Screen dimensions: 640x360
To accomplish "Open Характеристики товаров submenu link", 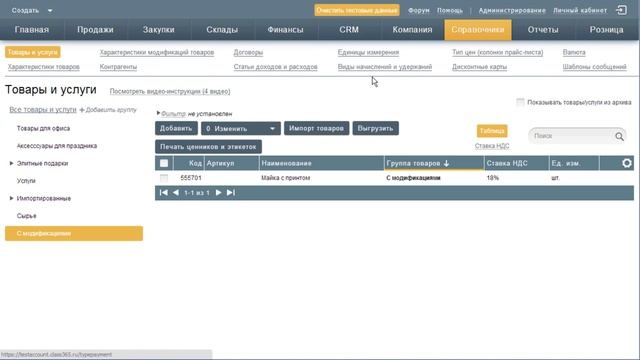I will (x=44, y=67).
